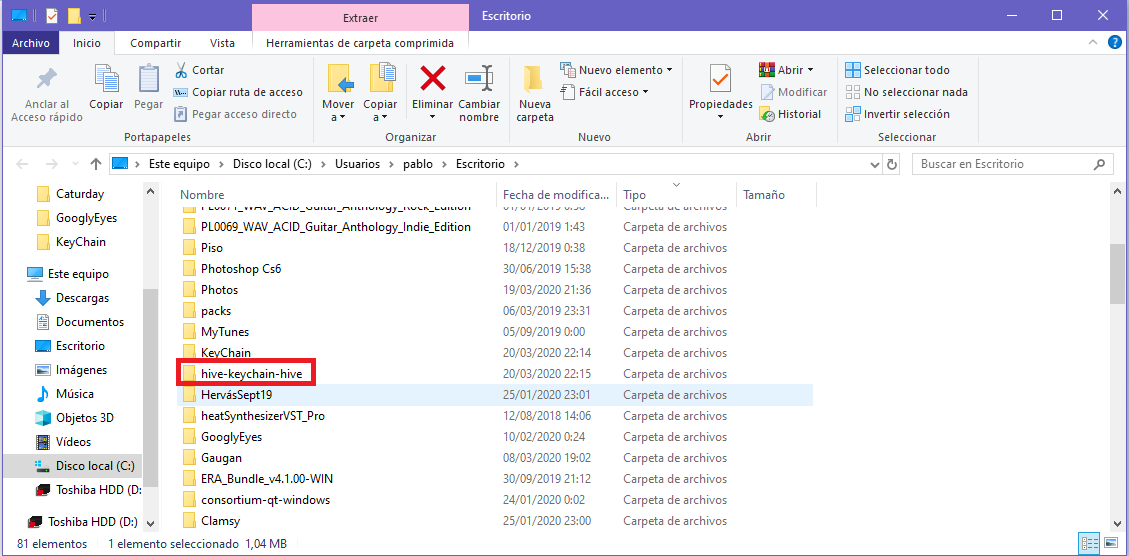This screenshot has width=1129, height=556.
Task: Navigate to pablo in the breadcrumb
Action: tap(418, 164)
